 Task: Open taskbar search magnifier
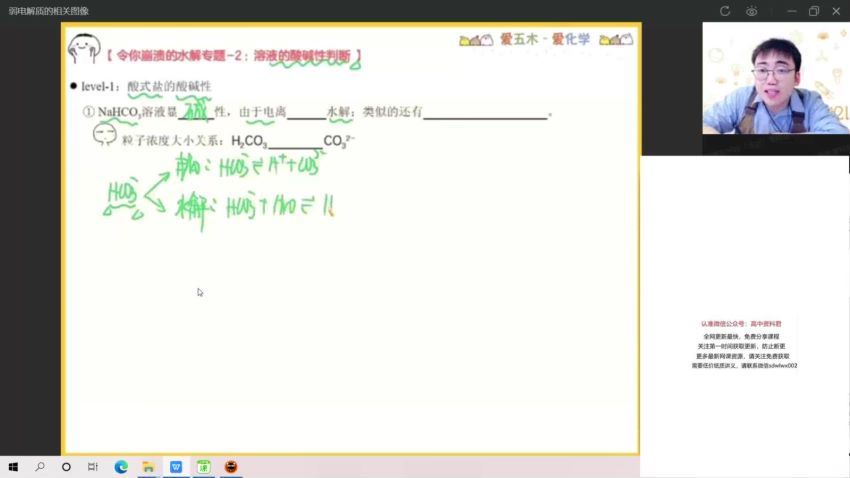pyautogui.click(x=40, y=467)
